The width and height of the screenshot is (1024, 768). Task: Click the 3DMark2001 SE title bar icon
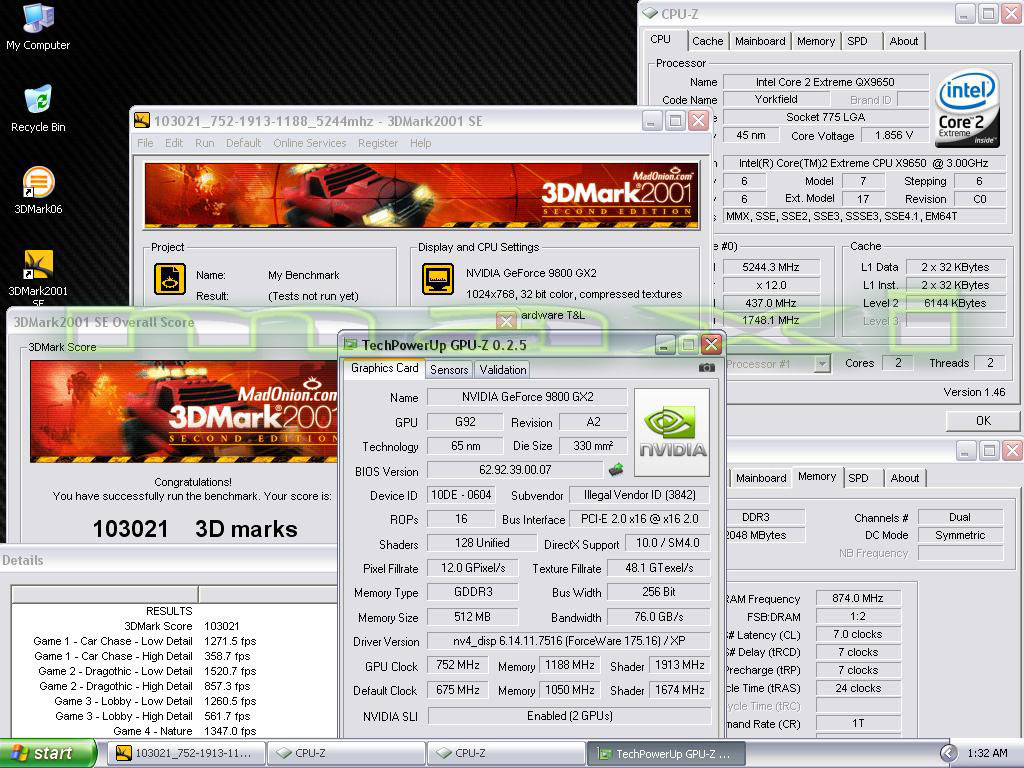coord(142,121)
